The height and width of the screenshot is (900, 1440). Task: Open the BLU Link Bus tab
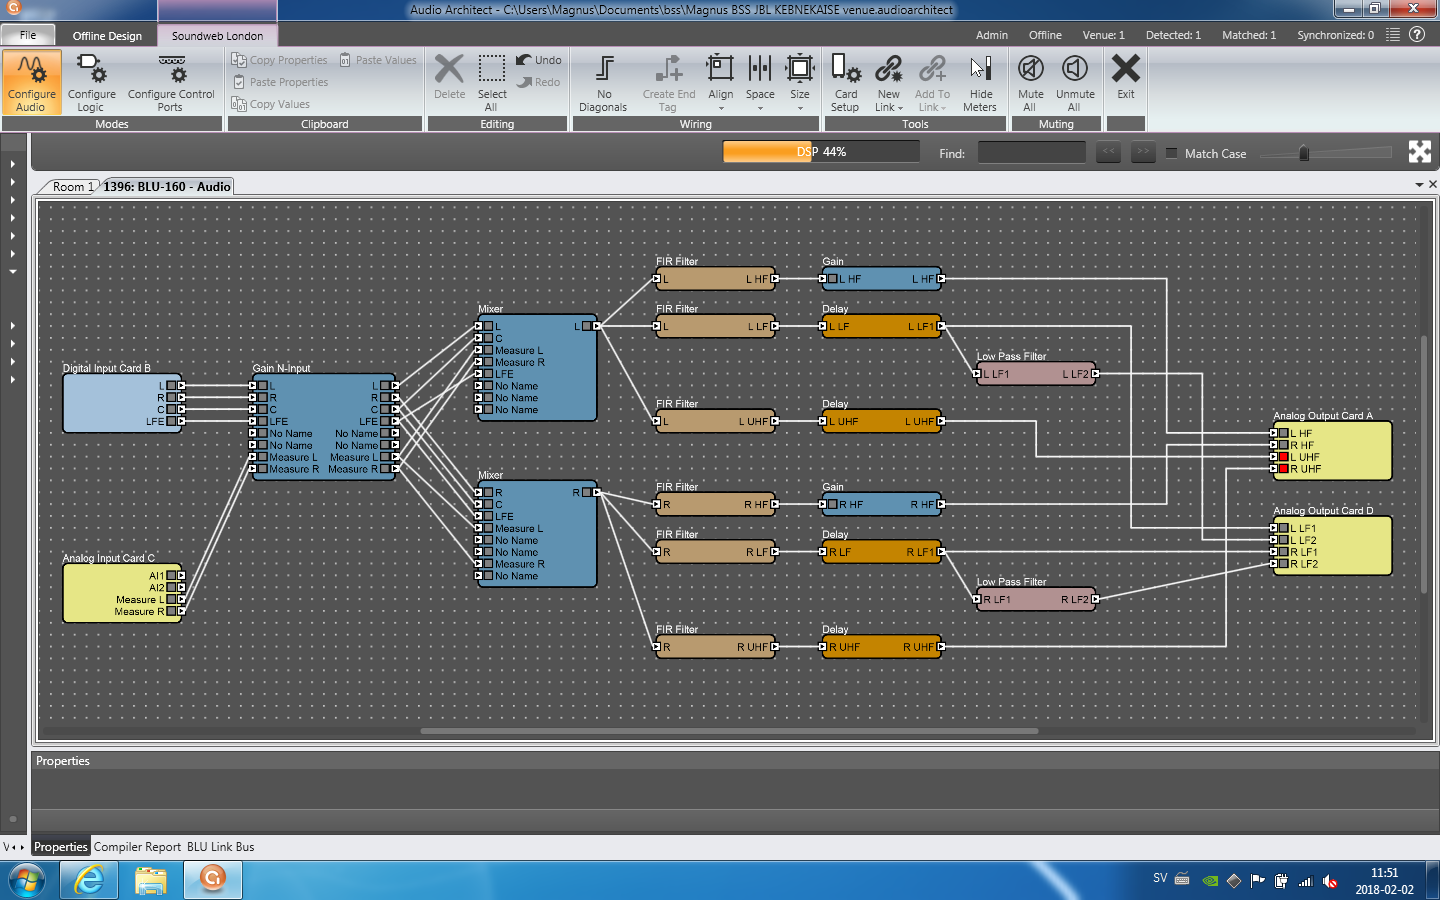point(220,847)
